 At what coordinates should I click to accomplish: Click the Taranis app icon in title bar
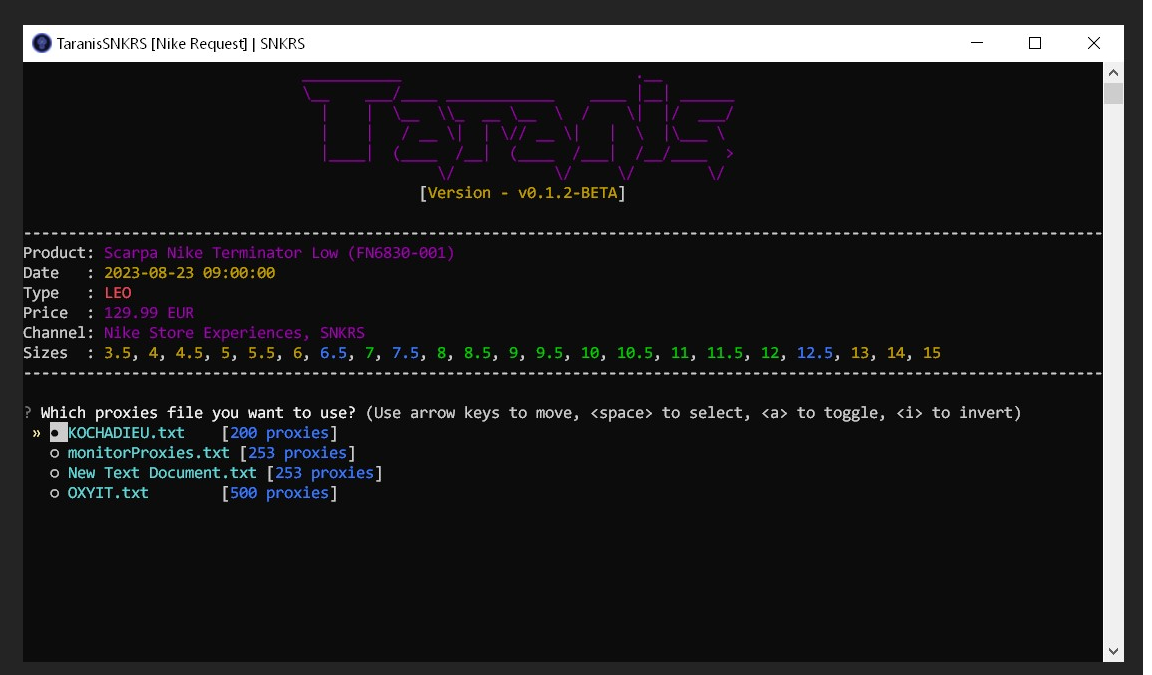pyautogui.click(x=42, y=43)
